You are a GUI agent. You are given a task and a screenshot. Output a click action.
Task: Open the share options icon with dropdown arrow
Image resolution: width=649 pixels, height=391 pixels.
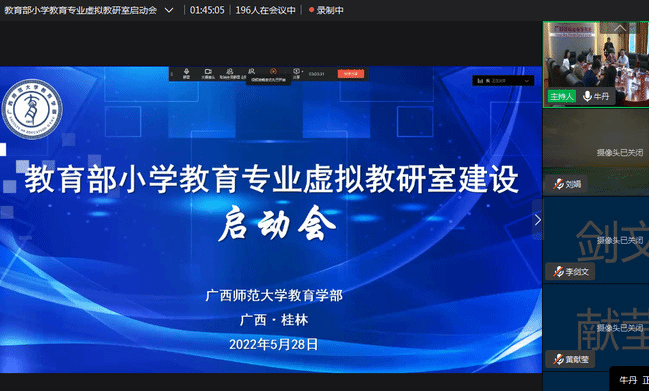(x=297, y=72)
